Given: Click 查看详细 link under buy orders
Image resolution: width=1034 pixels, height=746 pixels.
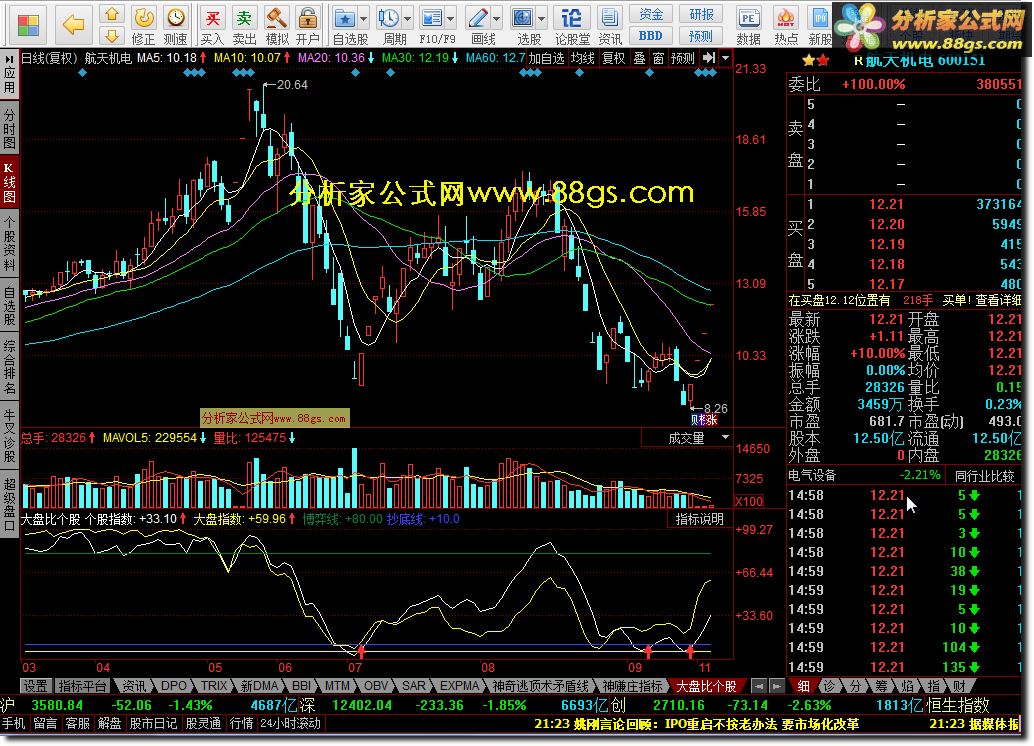Looking at the screenshot, I should click(998, 300).
